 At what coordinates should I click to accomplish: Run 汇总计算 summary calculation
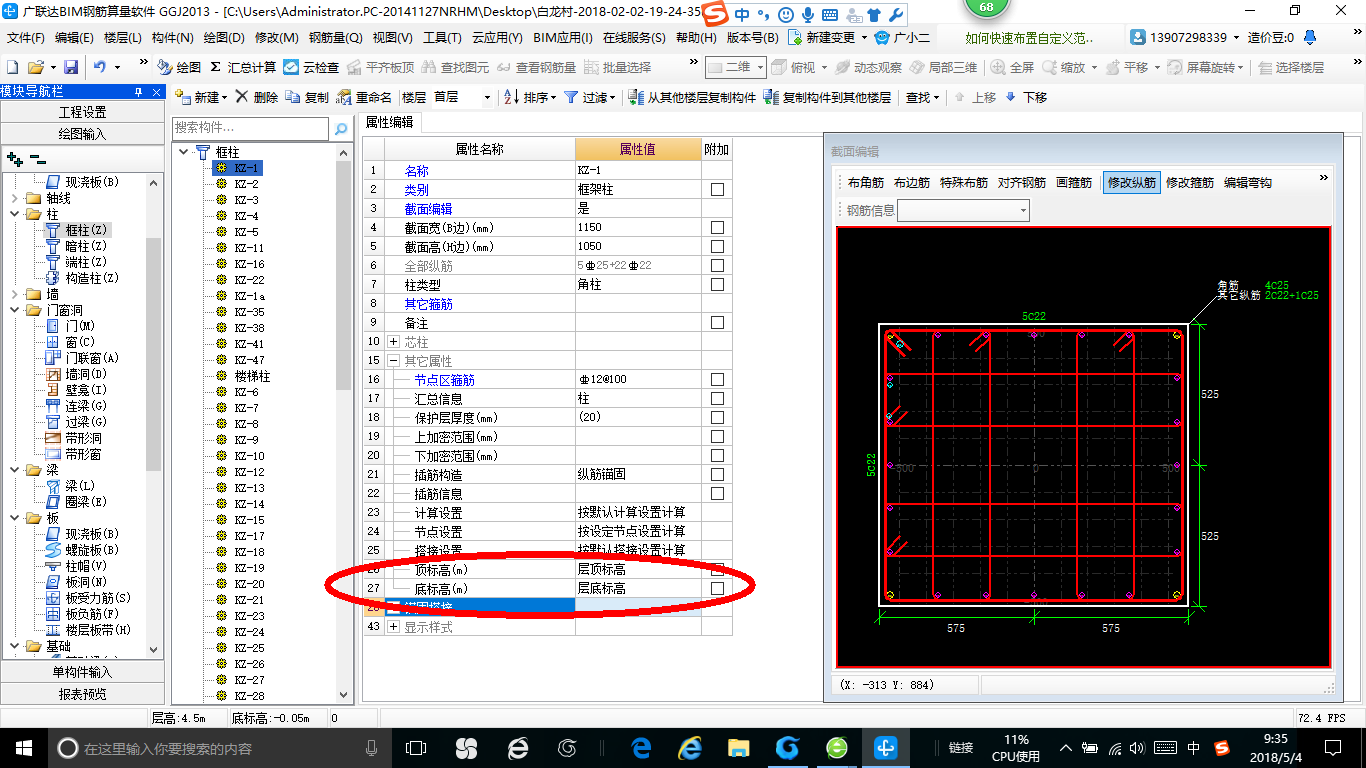point(243,67)
